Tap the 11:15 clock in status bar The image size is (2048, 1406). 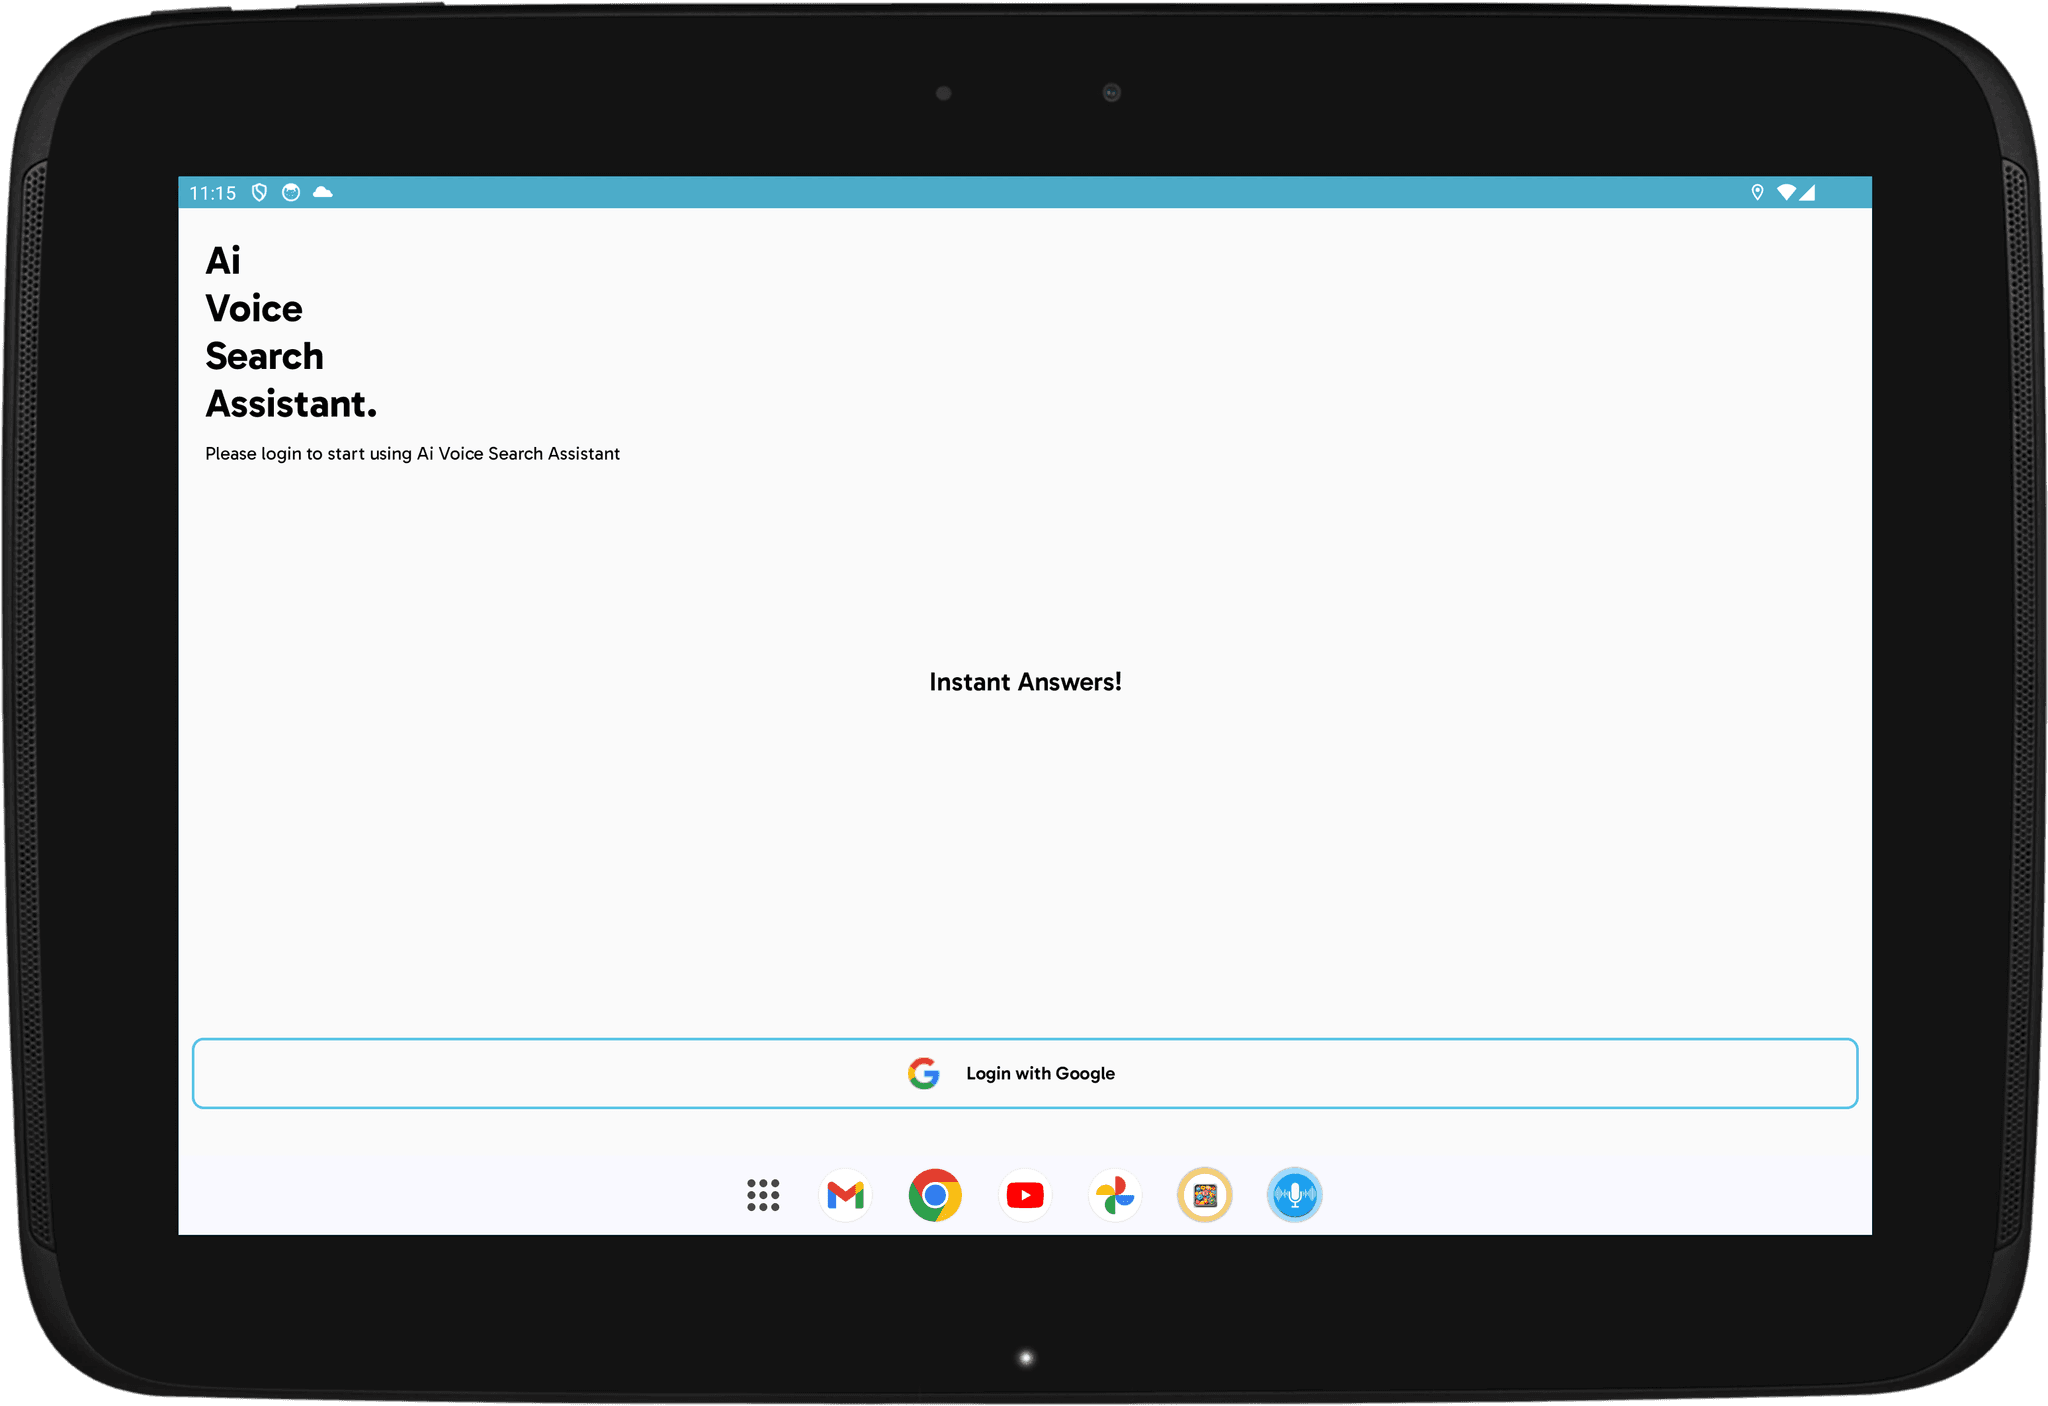coord(213,193)
